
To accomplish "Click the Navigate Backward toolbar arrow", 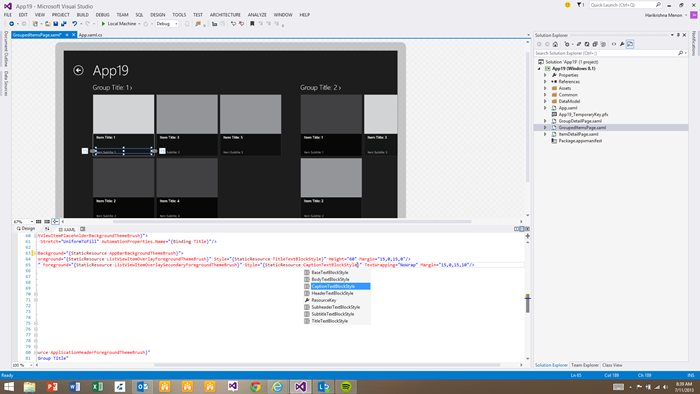I will (x=12, y=24).
